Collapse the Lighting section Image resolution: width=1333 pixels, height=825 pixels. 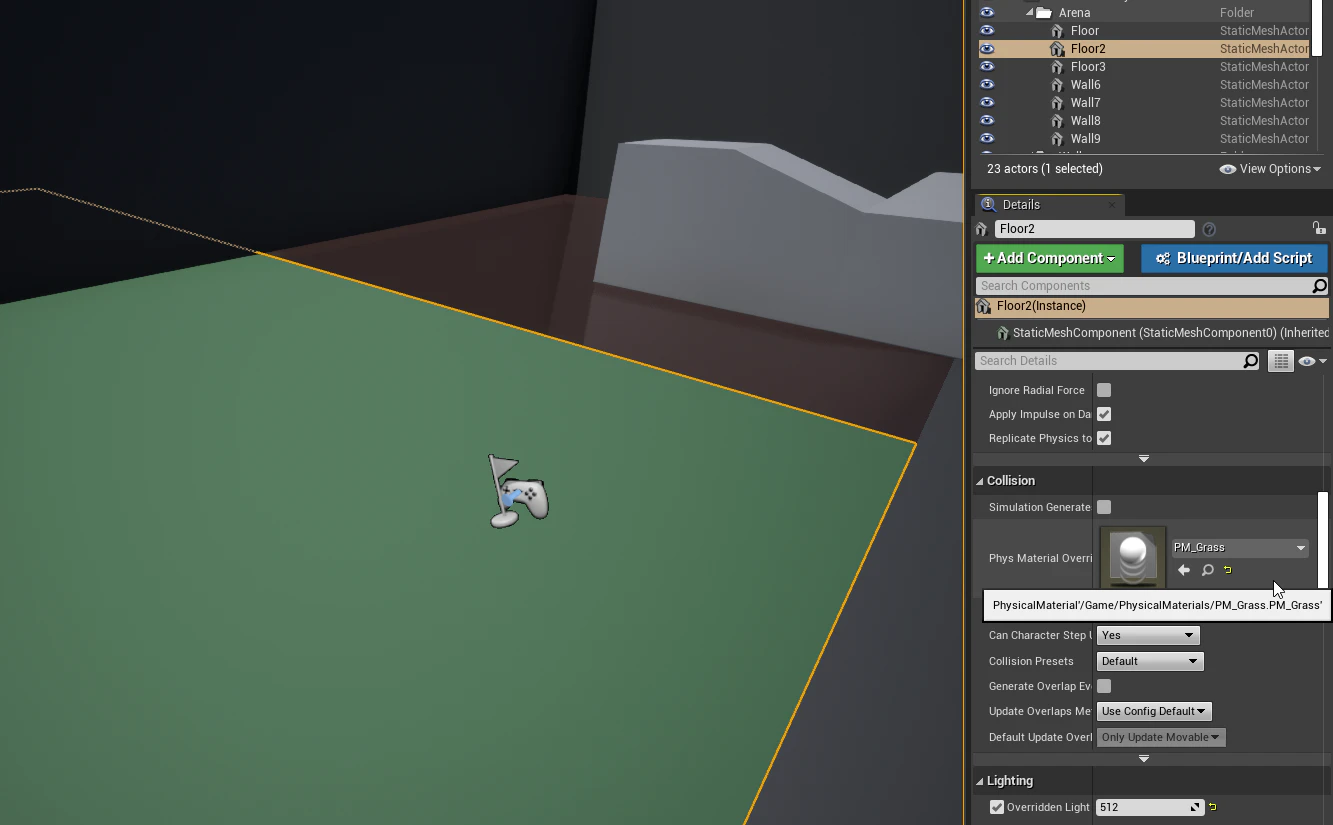coord(980,781)
